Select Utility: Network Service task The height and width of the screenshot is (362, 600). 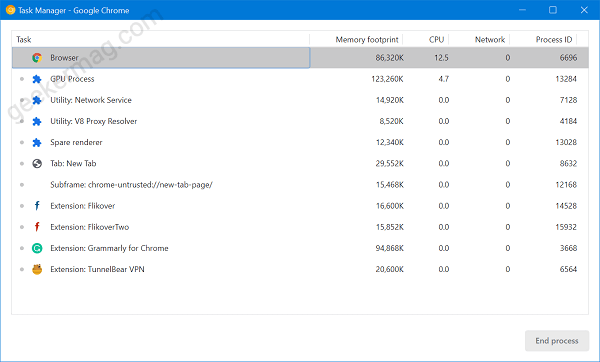point(300,100)
